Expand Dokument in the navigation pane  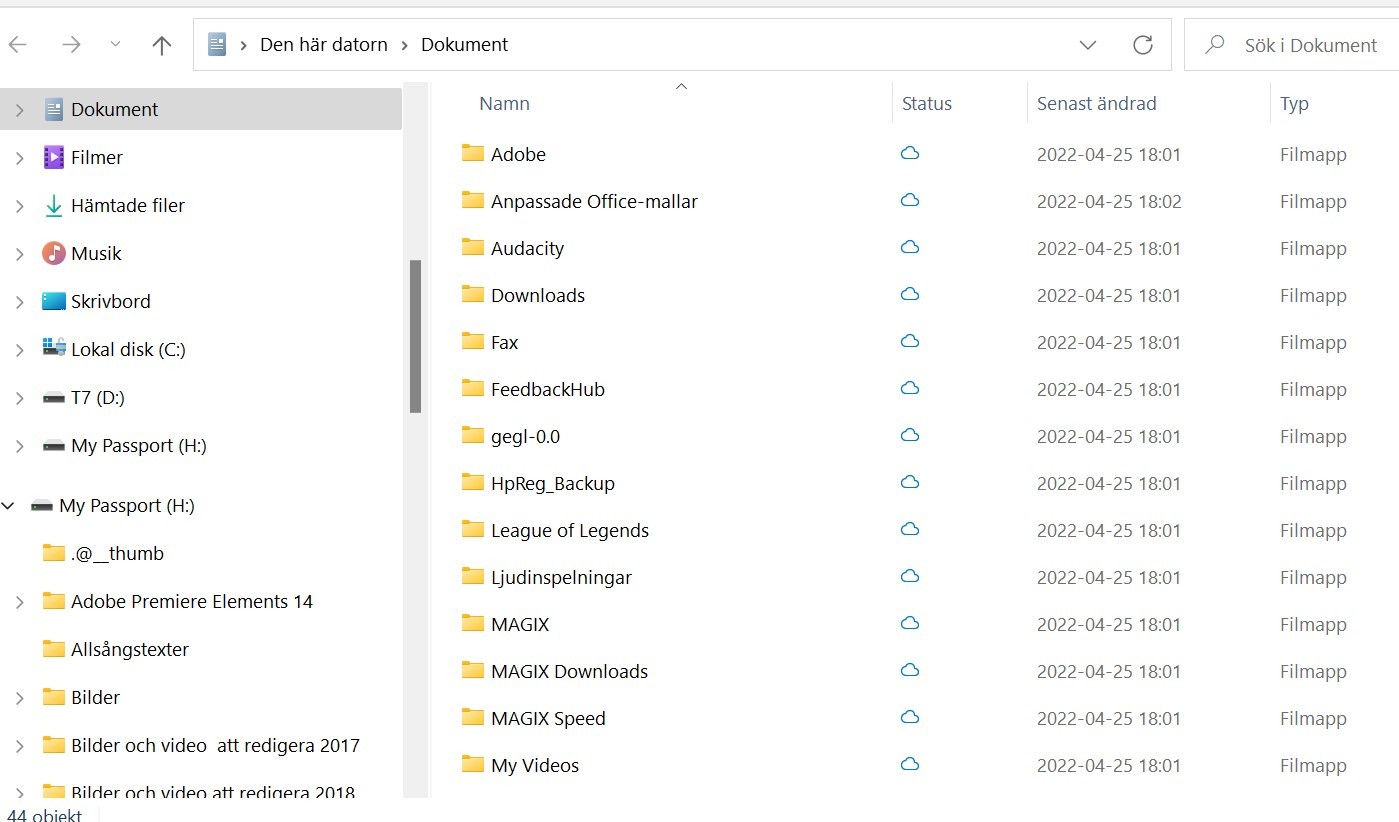pos(19,110)
